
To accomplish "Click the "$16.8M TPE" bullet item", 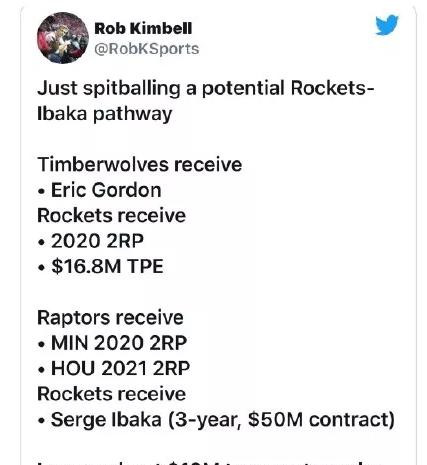I will [101, 267].
